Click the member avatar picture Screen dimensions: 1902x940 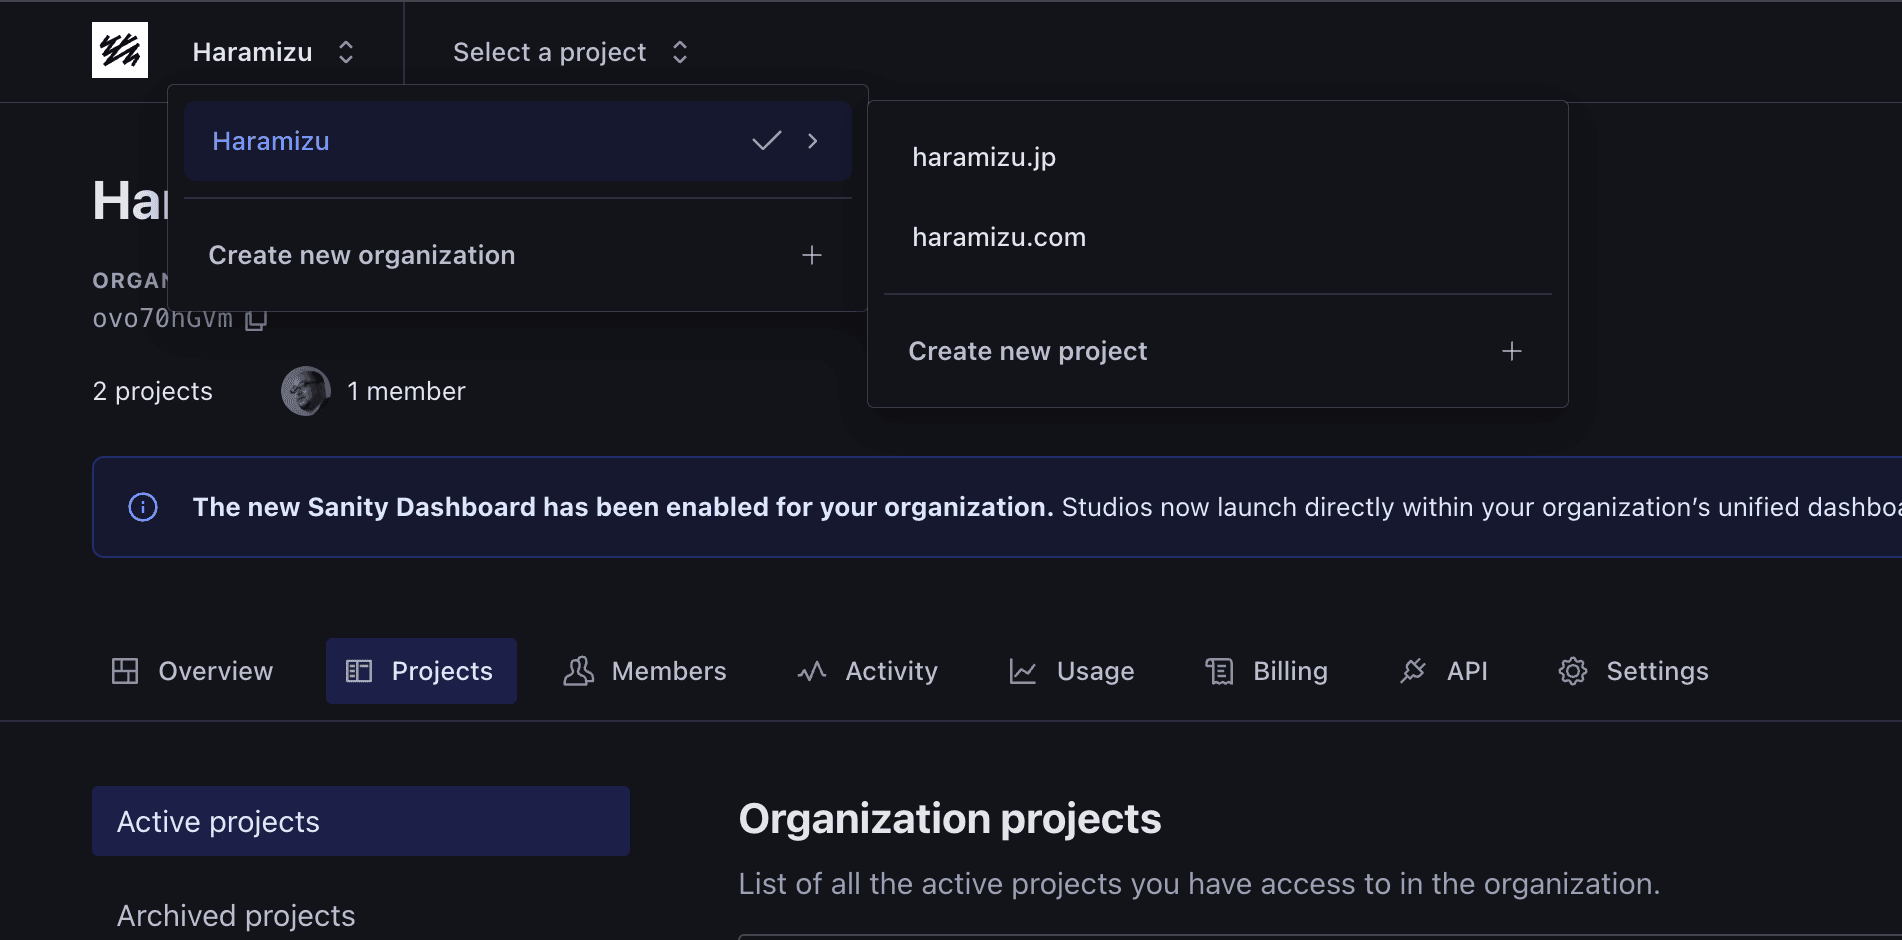305,391
